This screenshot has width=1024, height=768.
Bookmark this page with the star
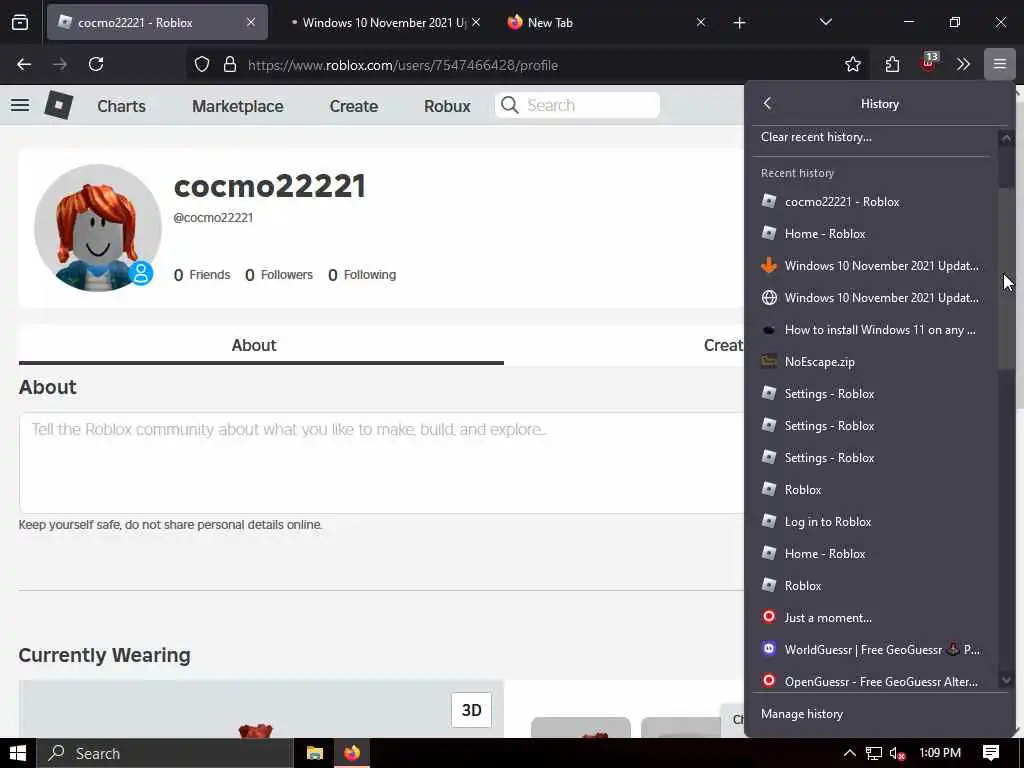pyautogui.click(x=852, y=64)
